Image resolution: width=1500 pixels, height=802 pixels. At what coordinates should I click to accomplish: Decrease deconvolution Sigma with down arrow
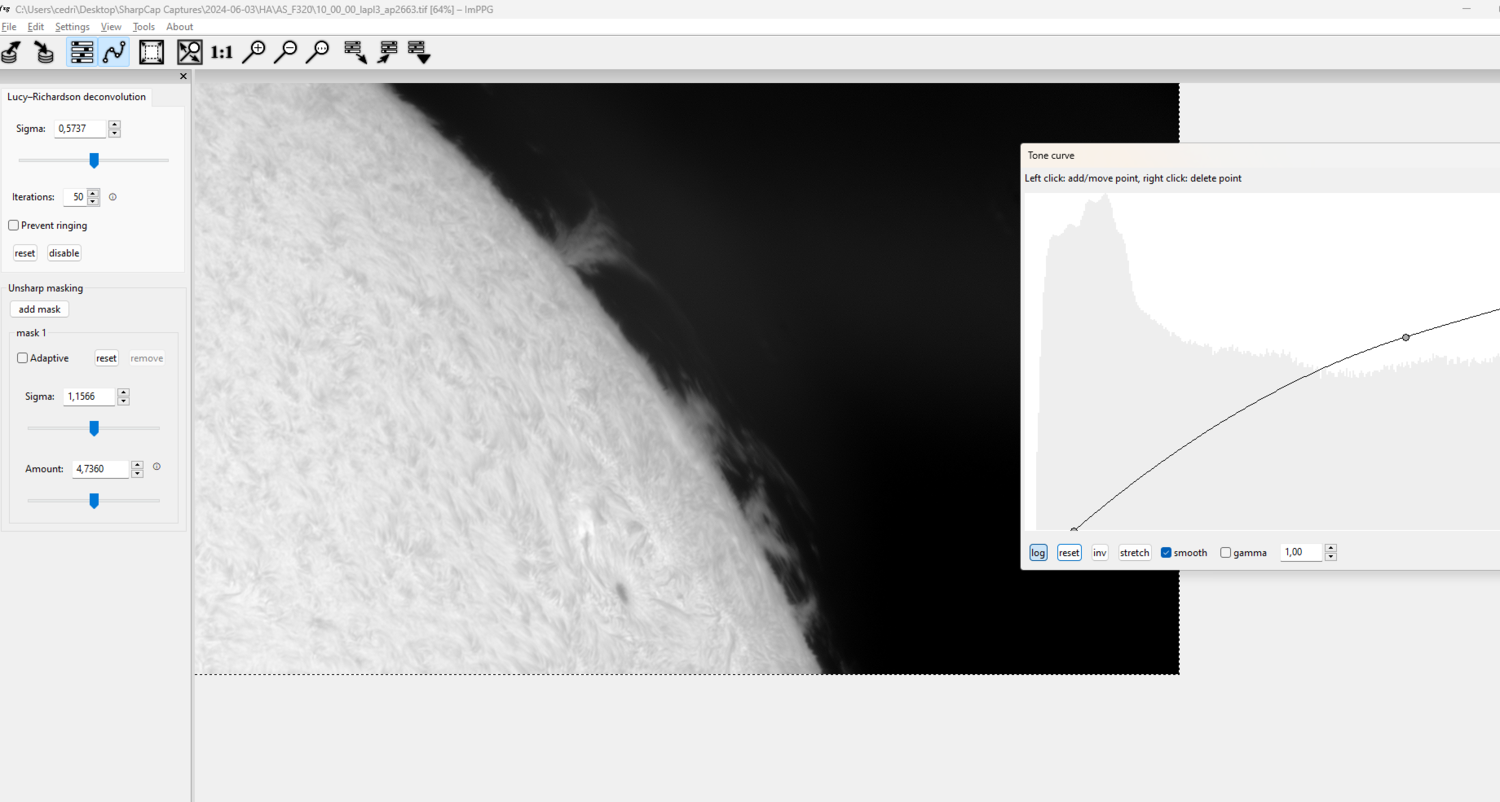(114, 134)
